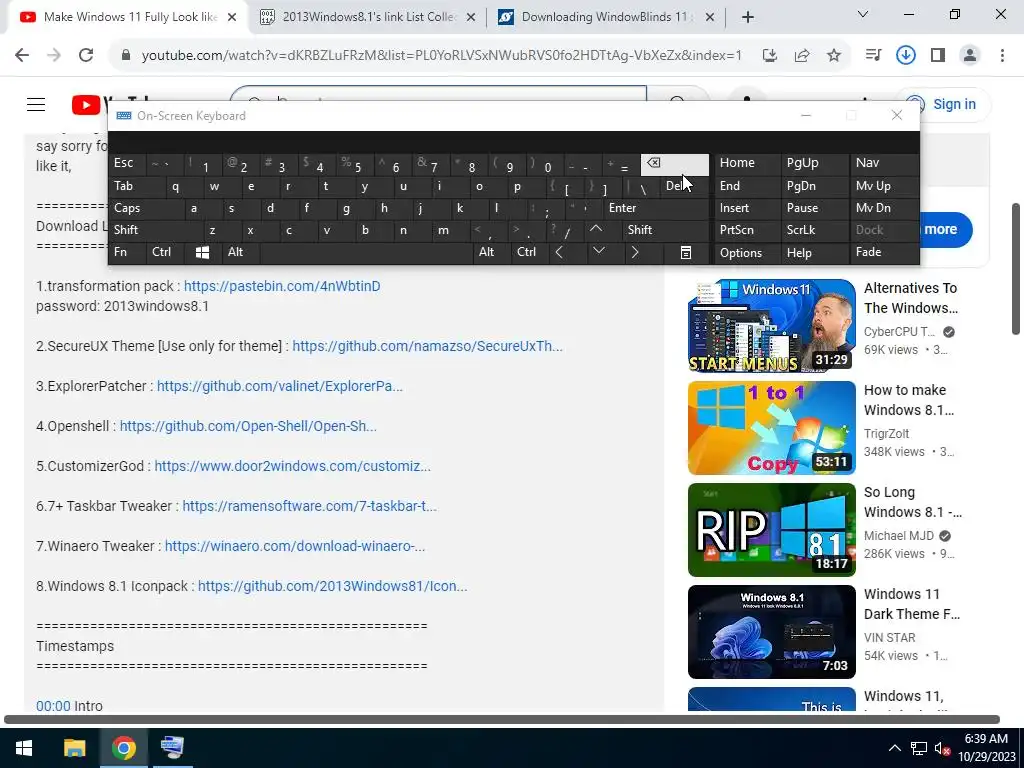This screenshot has height=768, width=1024.
Task: Open a new Chrome tab
Action: point(748,18)
